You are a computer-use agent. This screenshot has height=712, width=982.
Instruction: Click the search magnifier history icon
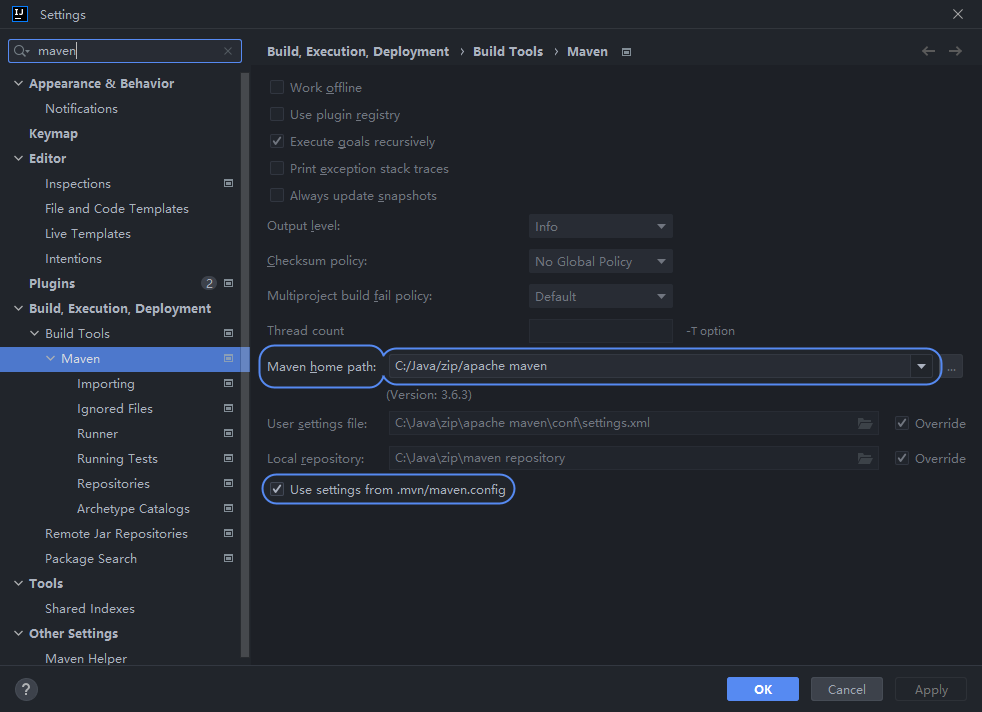pyautogui.click(x=22, y=51)
